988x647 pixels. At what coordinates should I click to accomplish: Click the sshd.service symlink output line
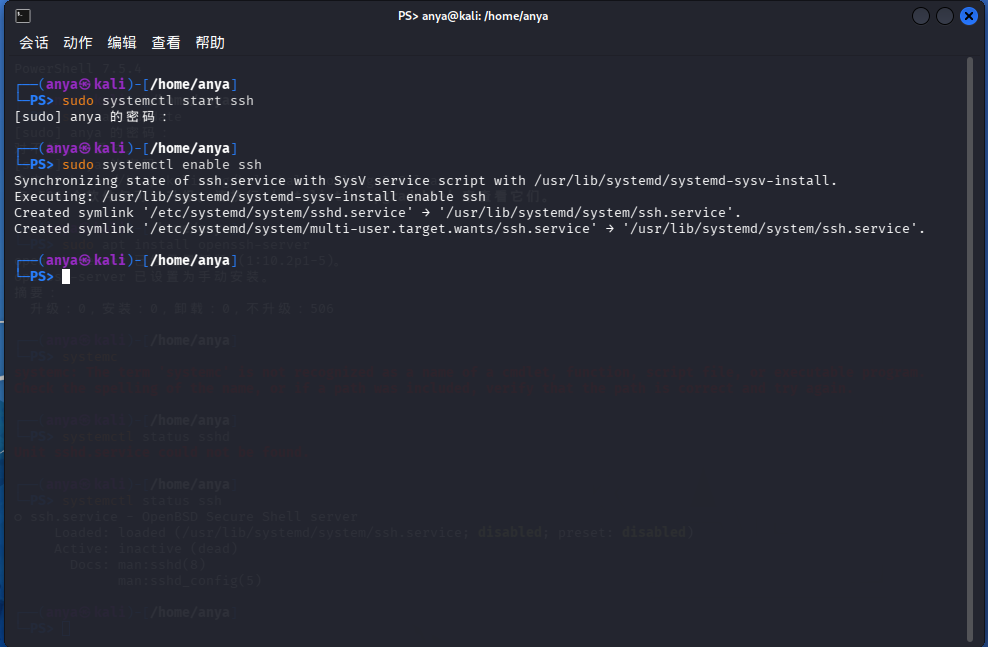click(378, 213)
